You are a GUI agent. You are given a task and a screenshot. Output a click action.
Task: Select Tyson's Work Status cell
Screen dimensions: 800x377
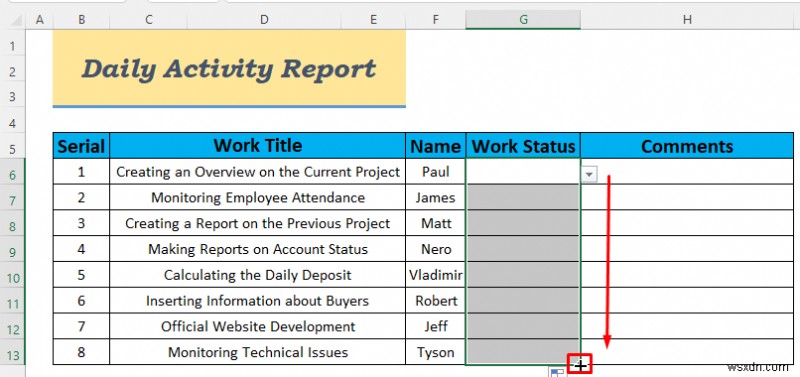(x=523, y=352)
